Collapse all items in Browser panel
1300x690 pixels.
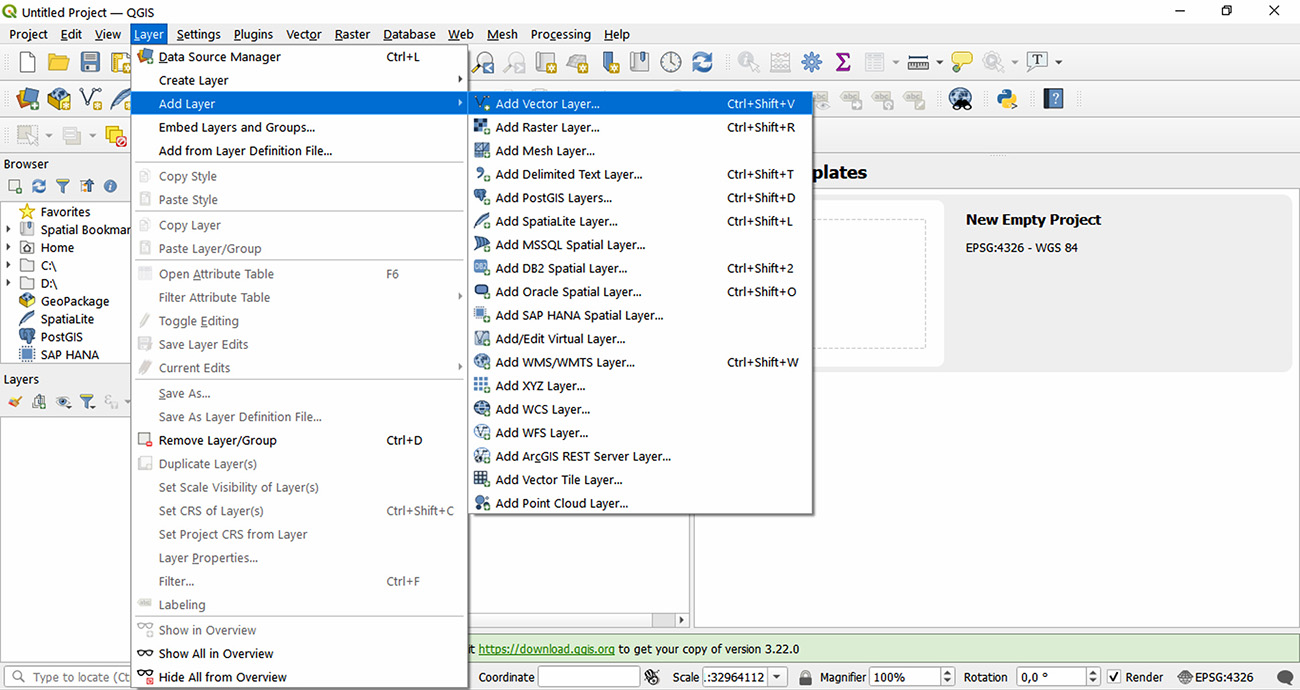tap(87, 186)
